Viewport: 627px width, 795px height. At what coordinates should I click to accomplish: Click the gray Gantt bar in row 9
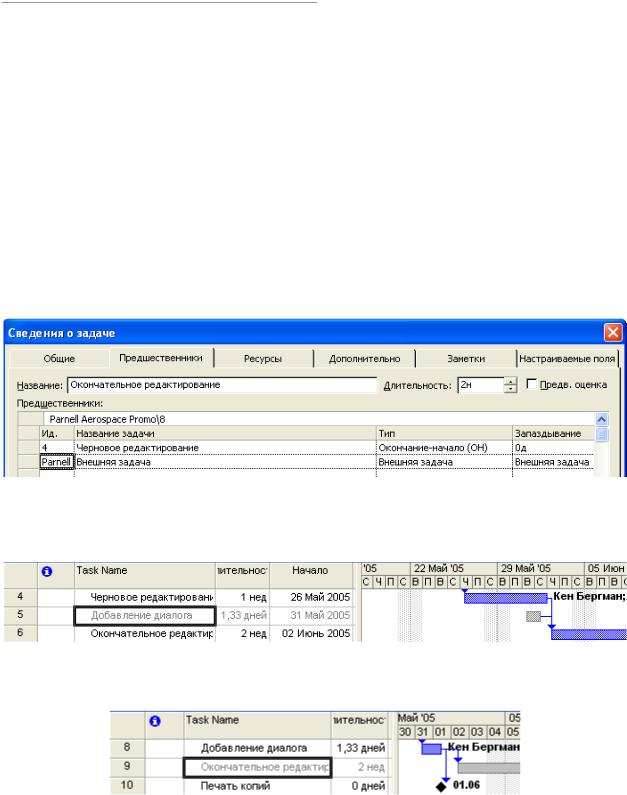[489, 768]
